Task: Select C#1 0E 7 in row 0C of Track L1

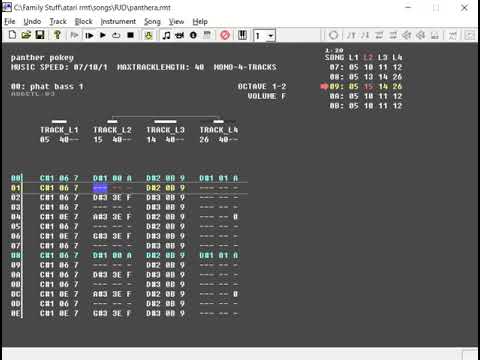Action: click(59, 294)
